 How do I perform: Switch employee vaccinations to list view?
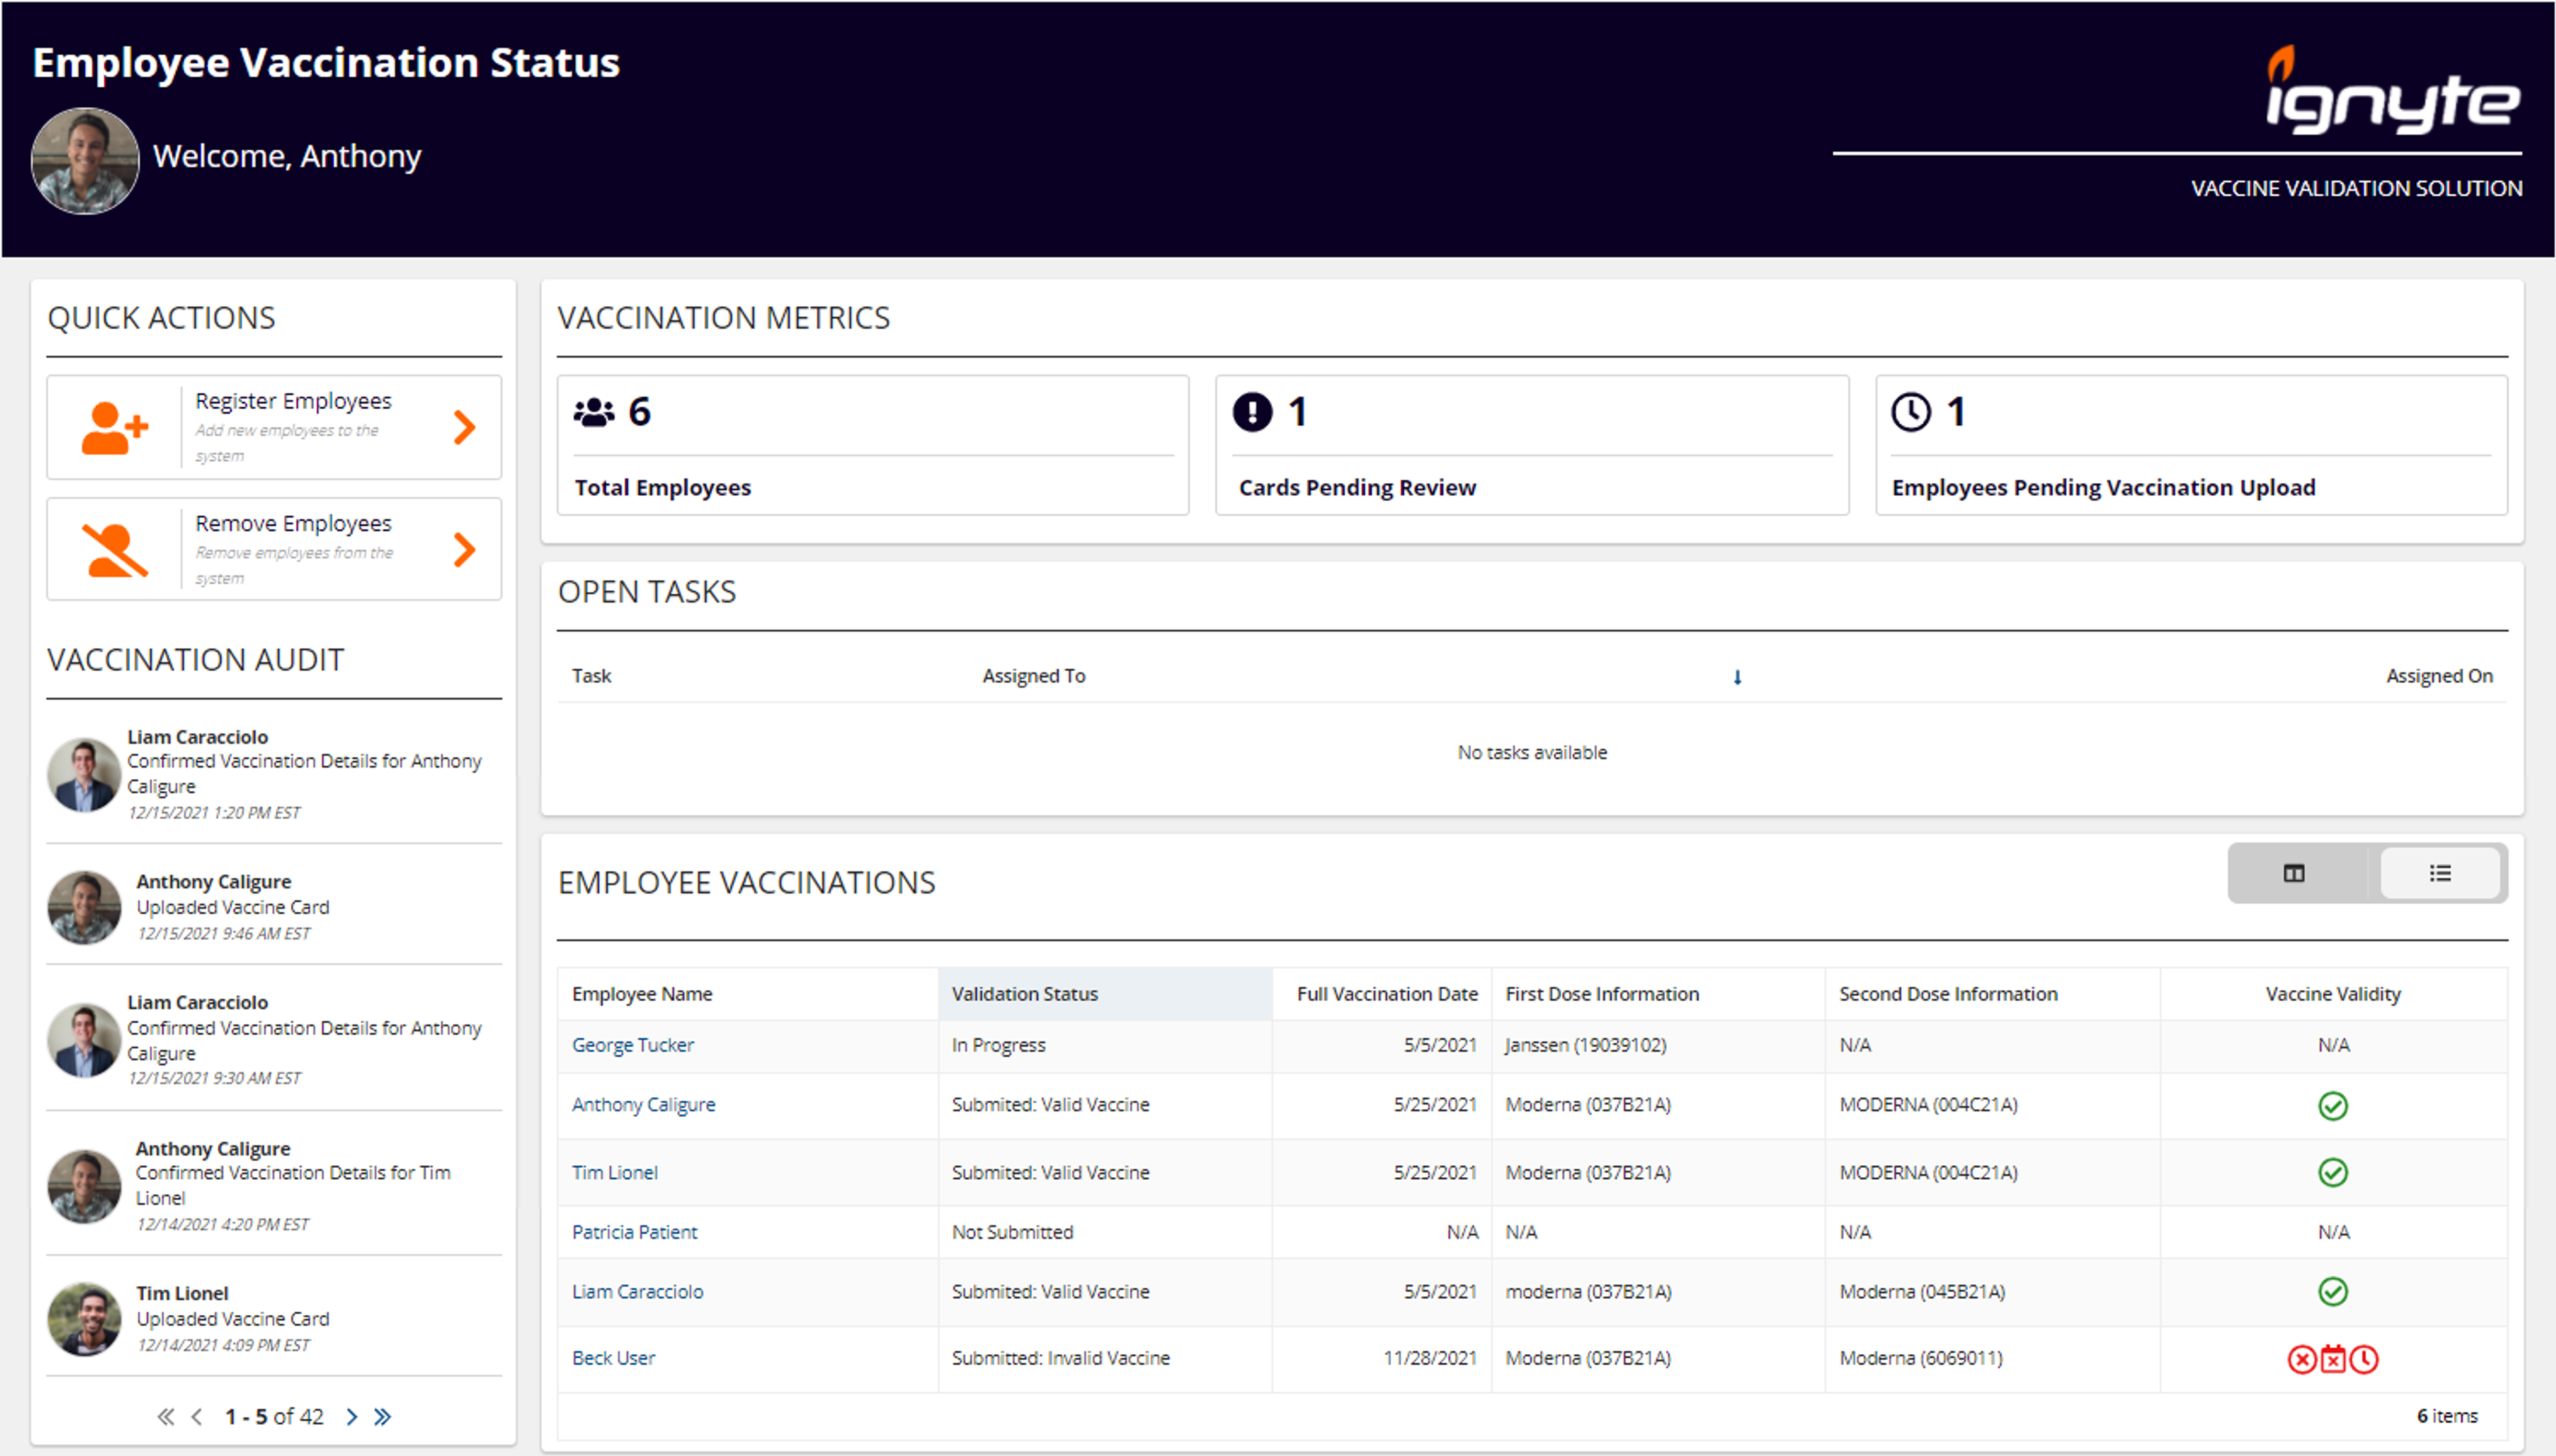[x=2440, y=873]
